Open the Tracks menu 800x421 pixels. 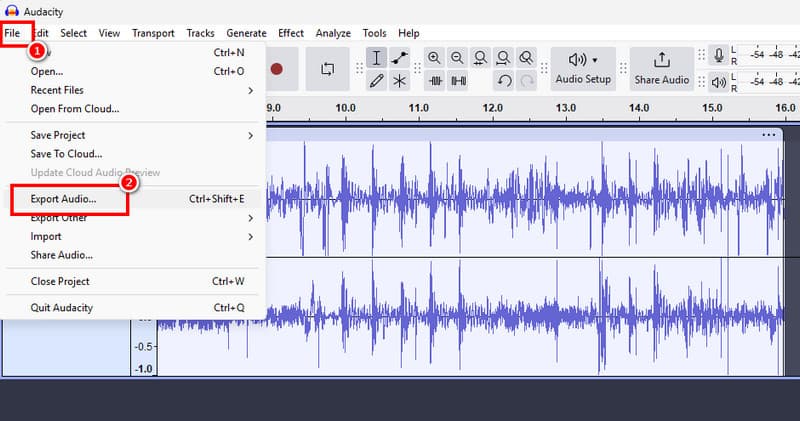[200, 33]
